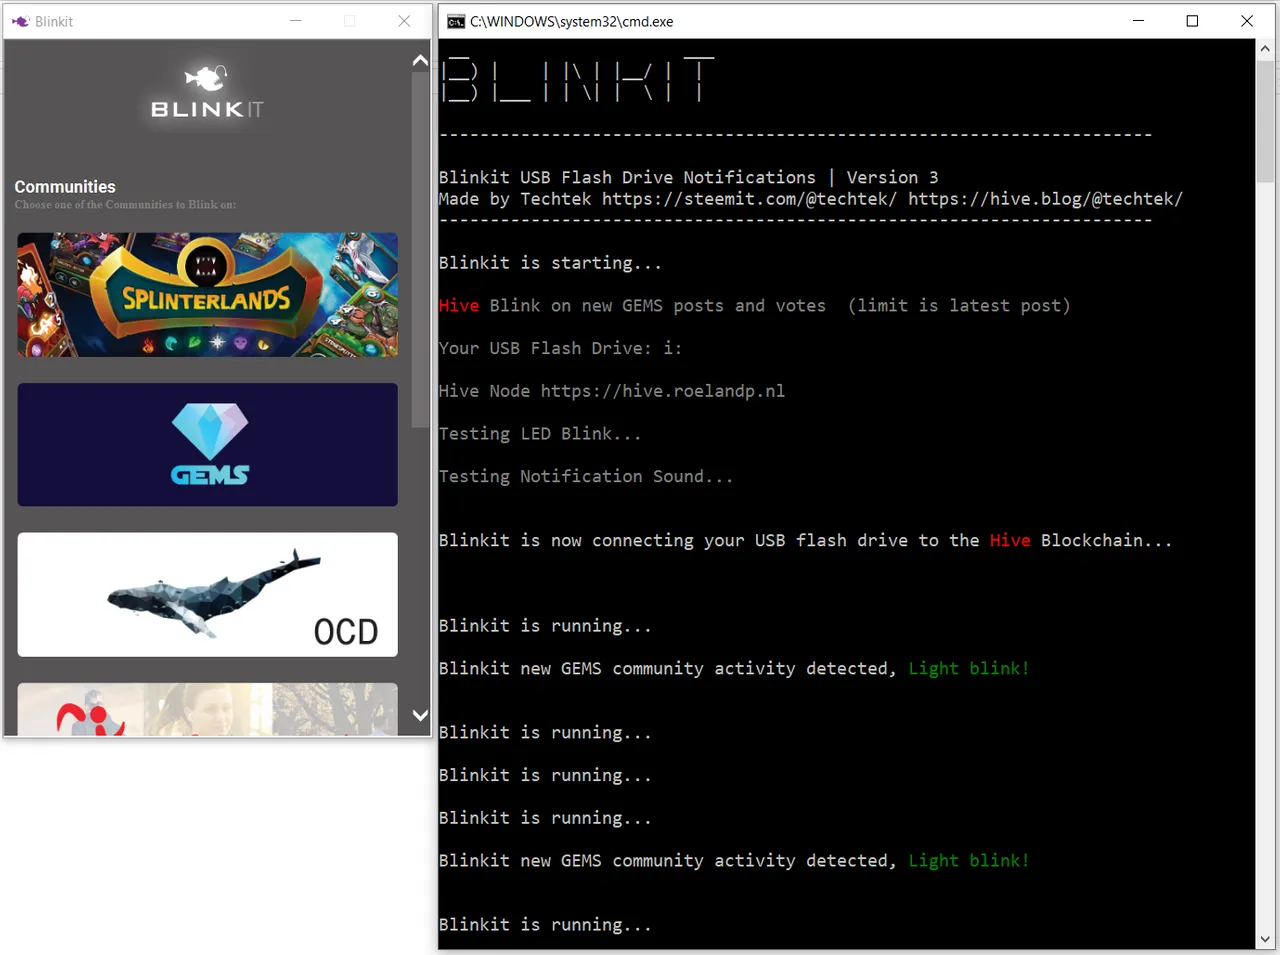
Task: Click cmd window scrollbar down arrow
Action: (x=1265, y=939)
